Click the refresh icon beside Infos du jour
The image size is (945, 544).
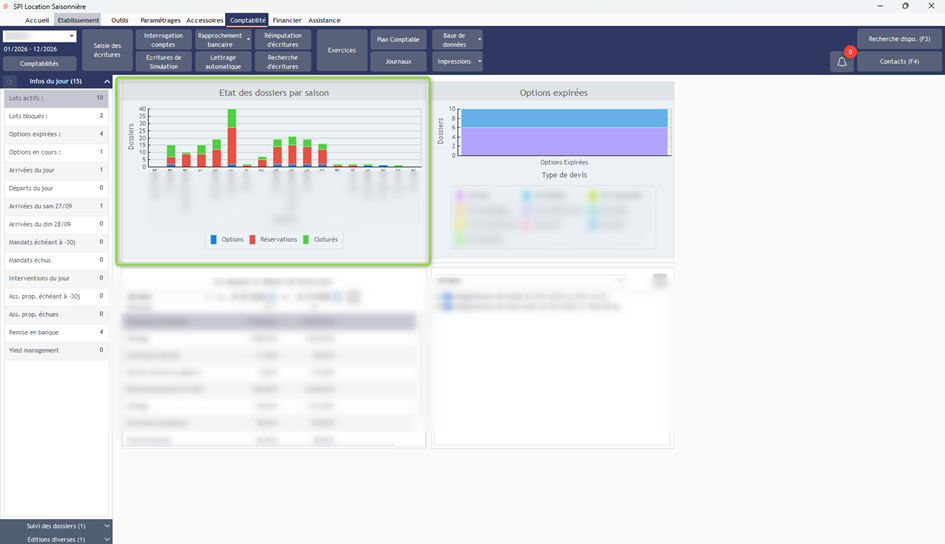point(10,81)
